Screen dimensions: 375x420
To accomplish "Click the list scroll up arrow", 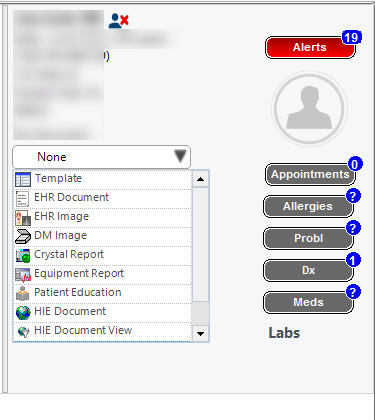I will click(201, 179).
